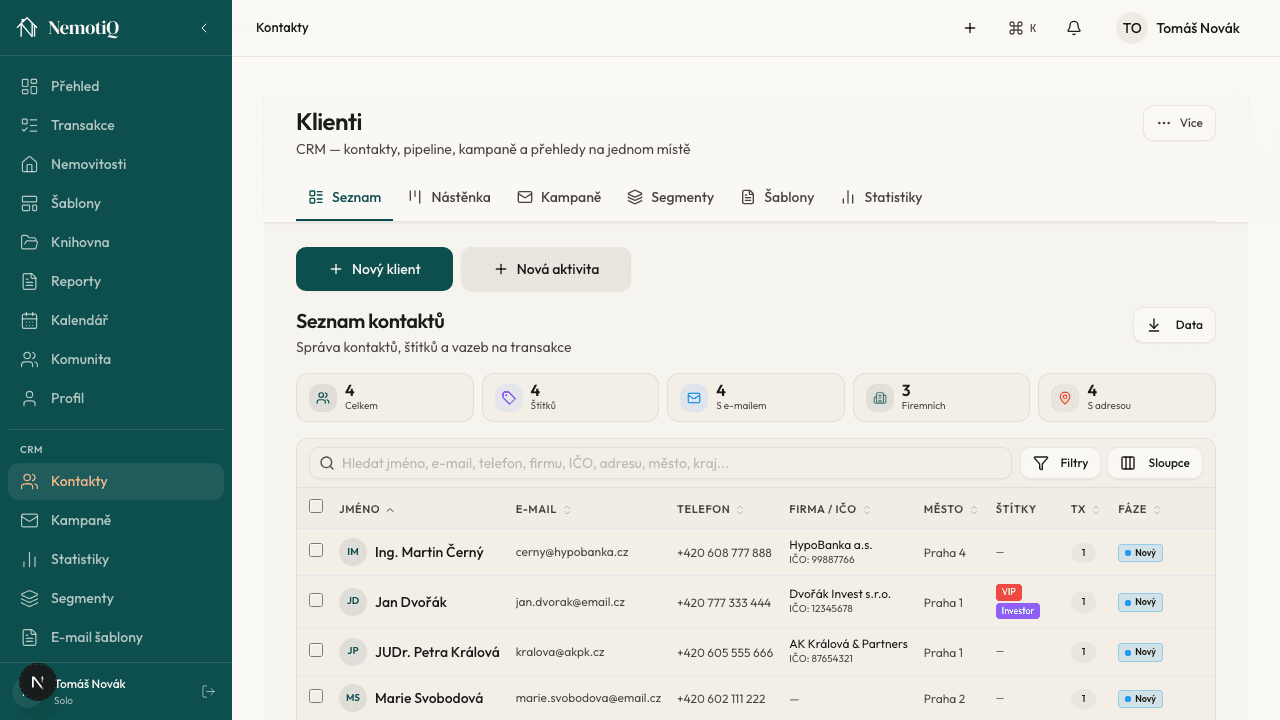This screenshot has width=1280, height=720.
Task: Open the Statistiky item in the sidebar CRM section
Action: [116, 559]
